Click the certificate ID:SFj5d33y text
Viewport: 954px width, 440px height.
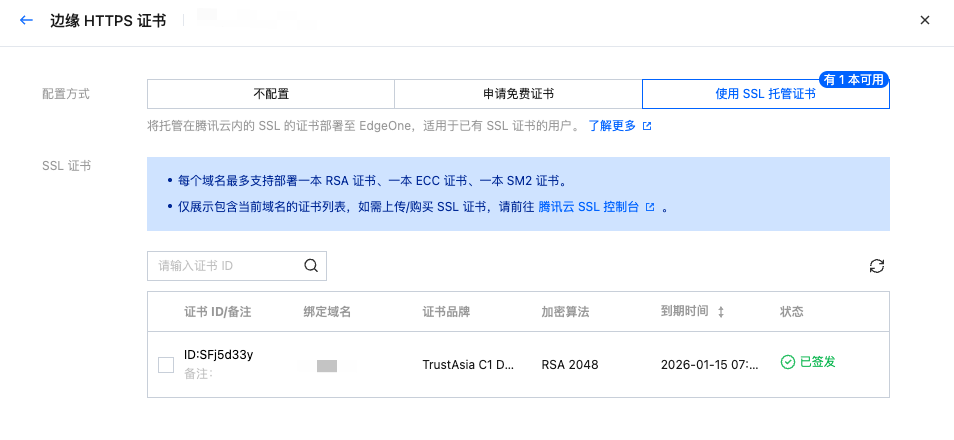pos(219,355)
